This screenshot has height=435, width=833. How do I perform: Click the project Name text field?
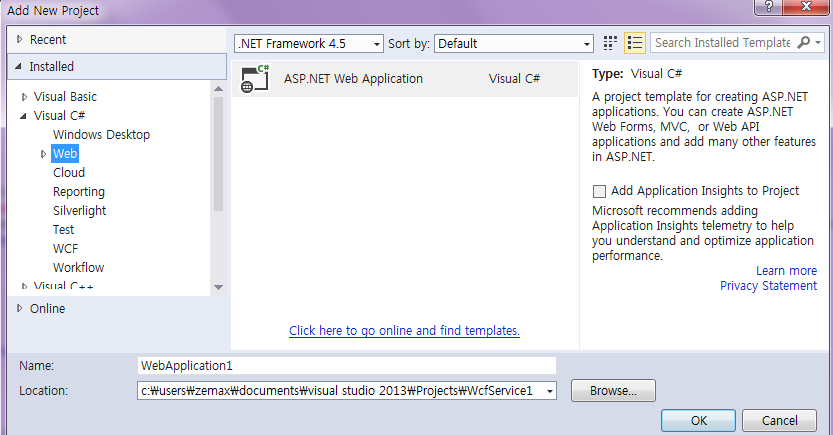pyautogui.click(x=346, y=366)
